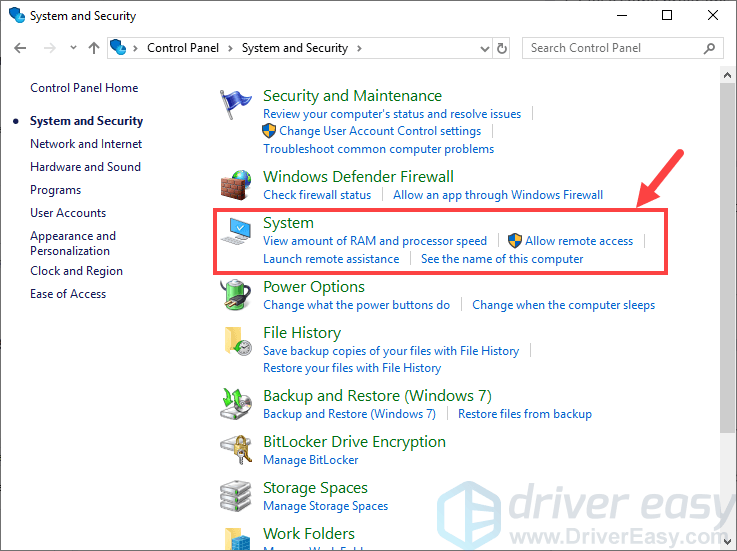Viewport: 737px width, 551px height.
Task: Go to Control Panel Home
Action: (84, 88)
